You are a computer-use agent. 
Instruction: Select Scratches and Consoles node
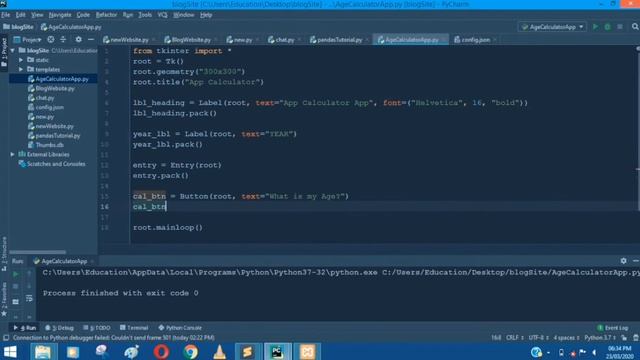pyautogui.click(x=56, y=164)
